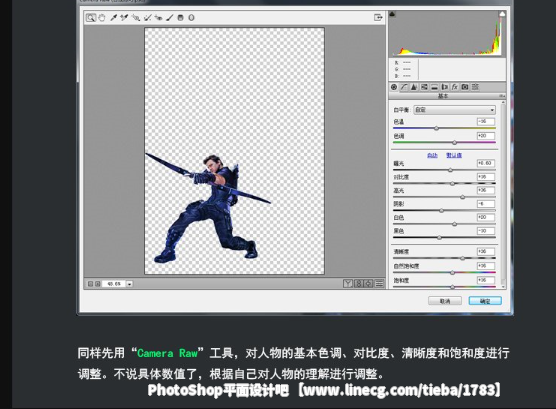The image size is (556, 409).
Task: Select the Adjustment Brush tool
Action: click(x=169, y=17)
